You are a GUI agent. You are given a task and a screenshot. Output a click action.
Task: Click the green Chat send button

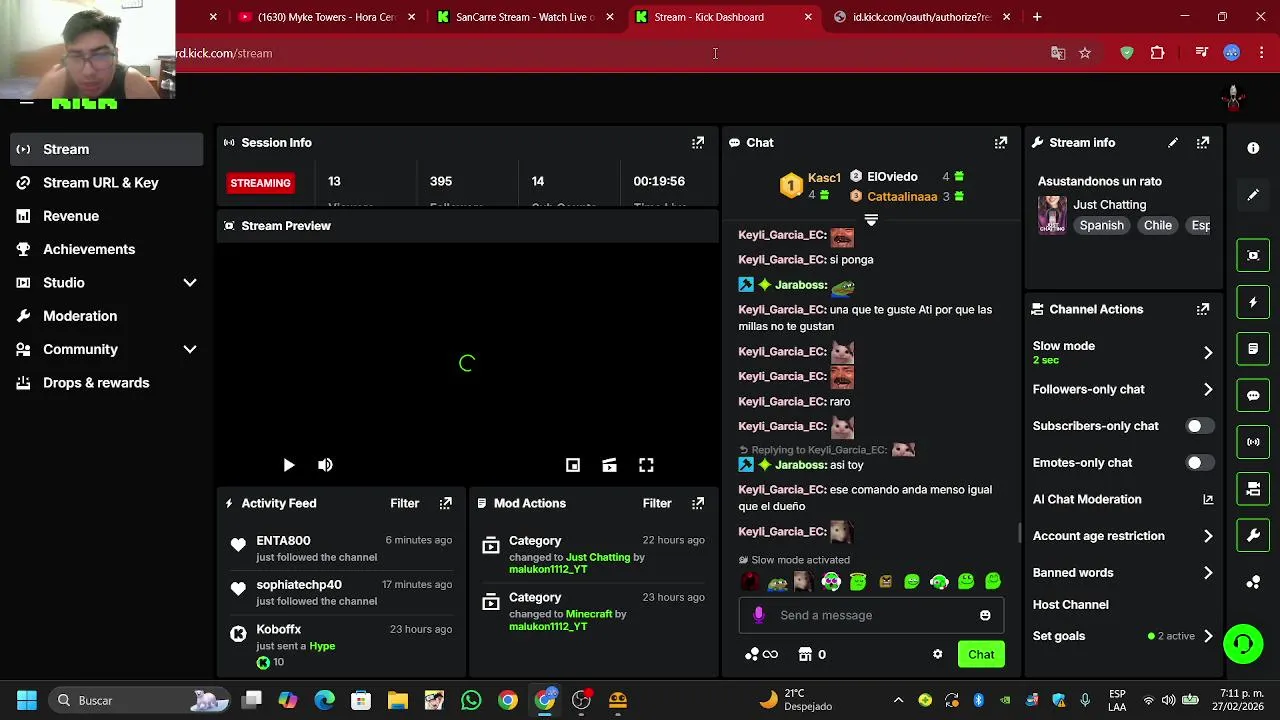pyautogui.click(x=981, y=654)
